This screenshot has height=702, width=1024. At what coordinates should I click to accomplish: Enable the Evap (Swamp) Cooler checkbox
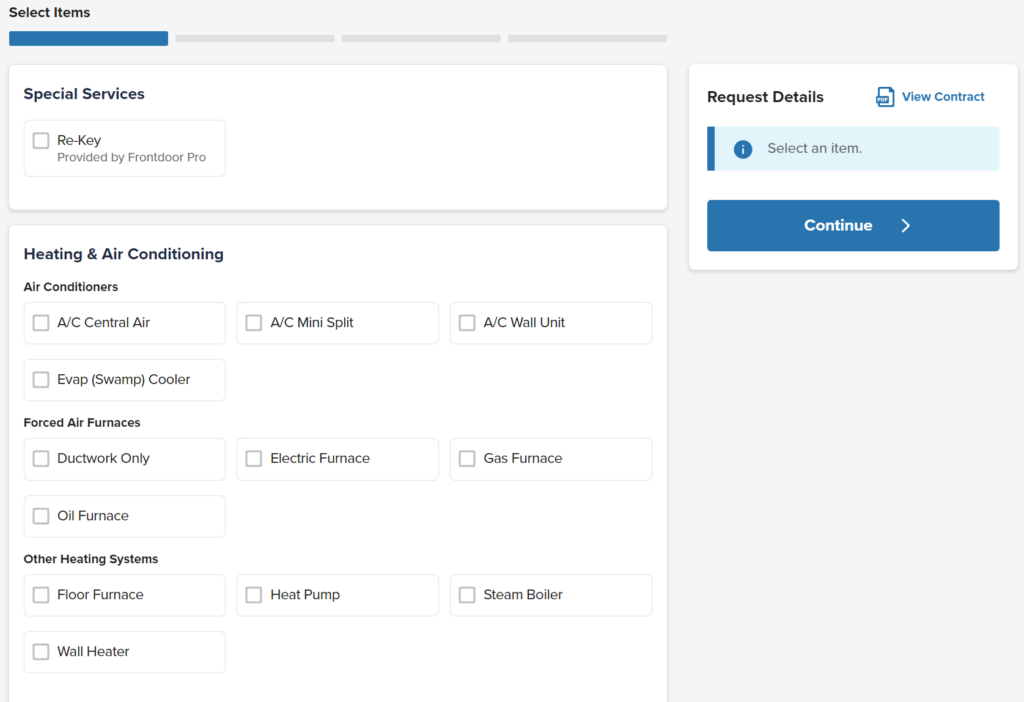pos(40,379)
